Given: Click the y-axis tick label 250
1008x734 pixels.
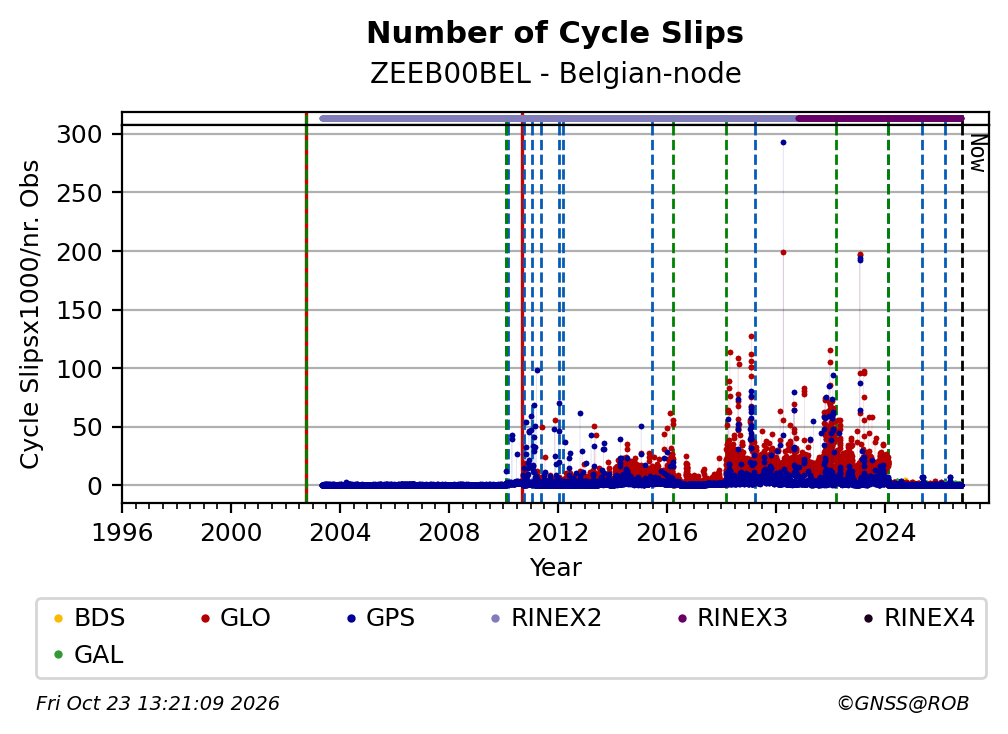Looking at the screenshot, I should (80, 193).
